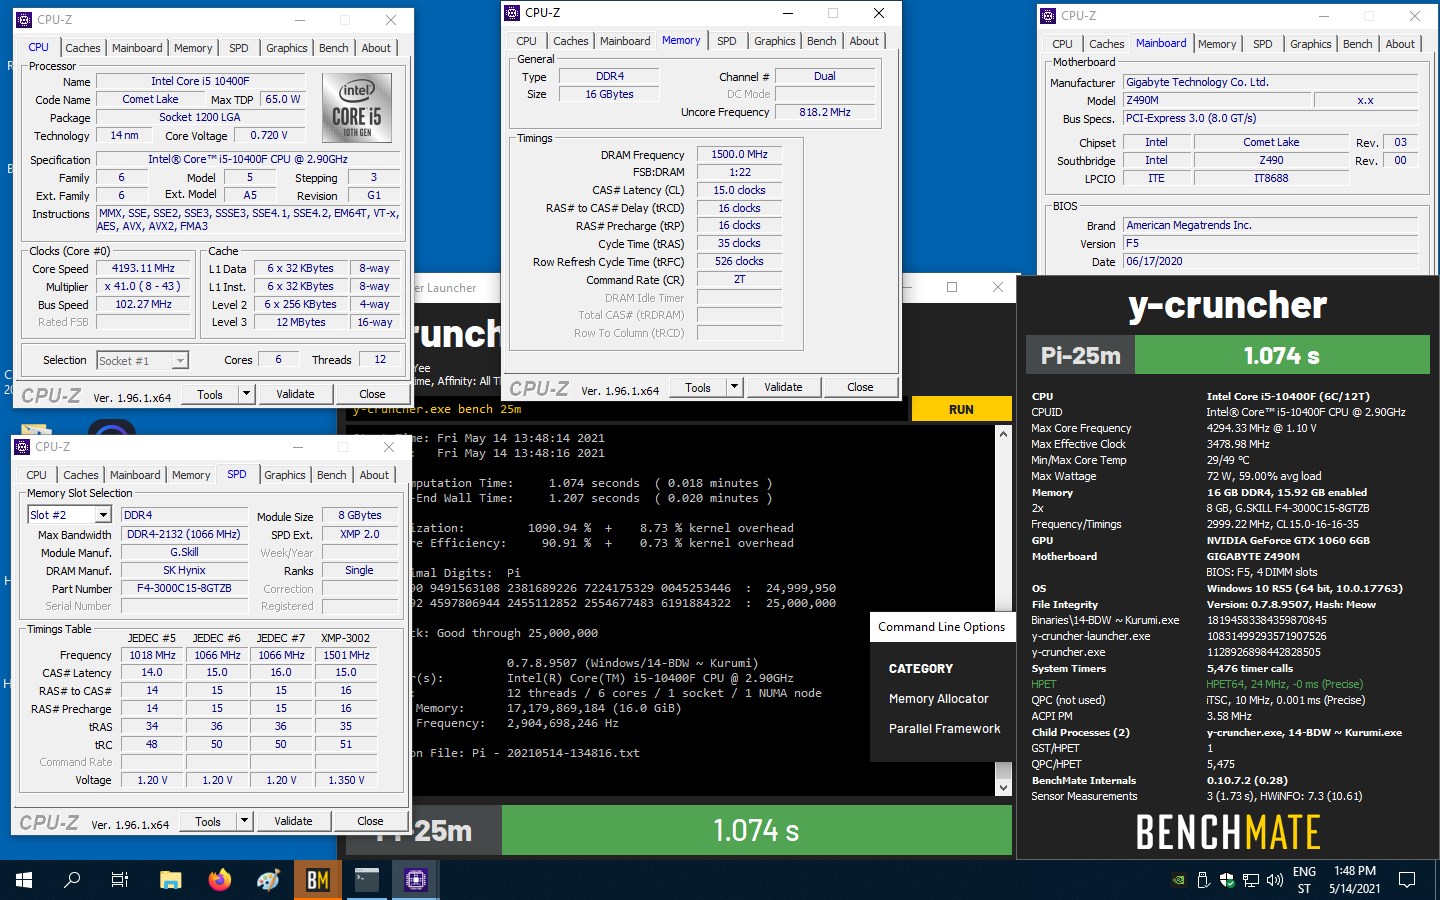Maximize the y-cruncher Launcher window
Viewport: 1440px width, 900px height.
coord(952,287)
